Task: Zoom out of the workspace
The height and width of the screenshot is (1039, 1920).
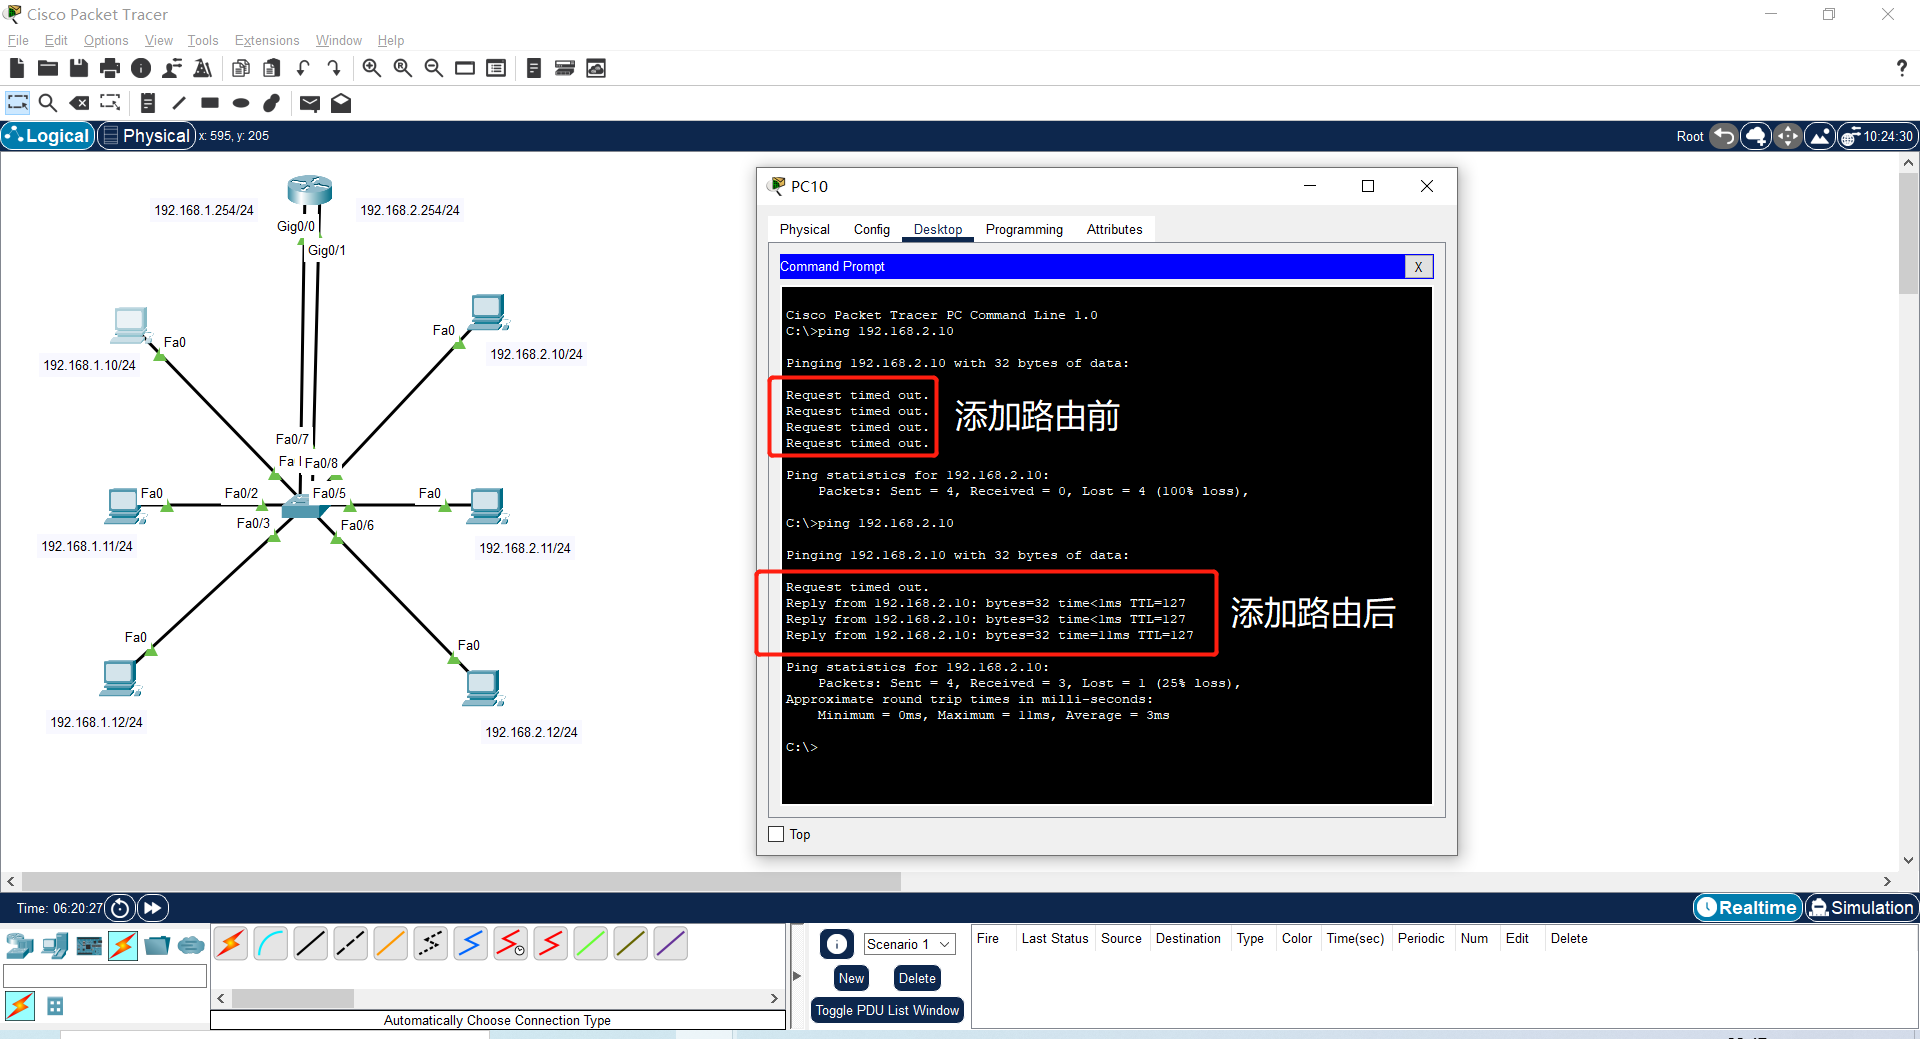Action: pos(434,68)
